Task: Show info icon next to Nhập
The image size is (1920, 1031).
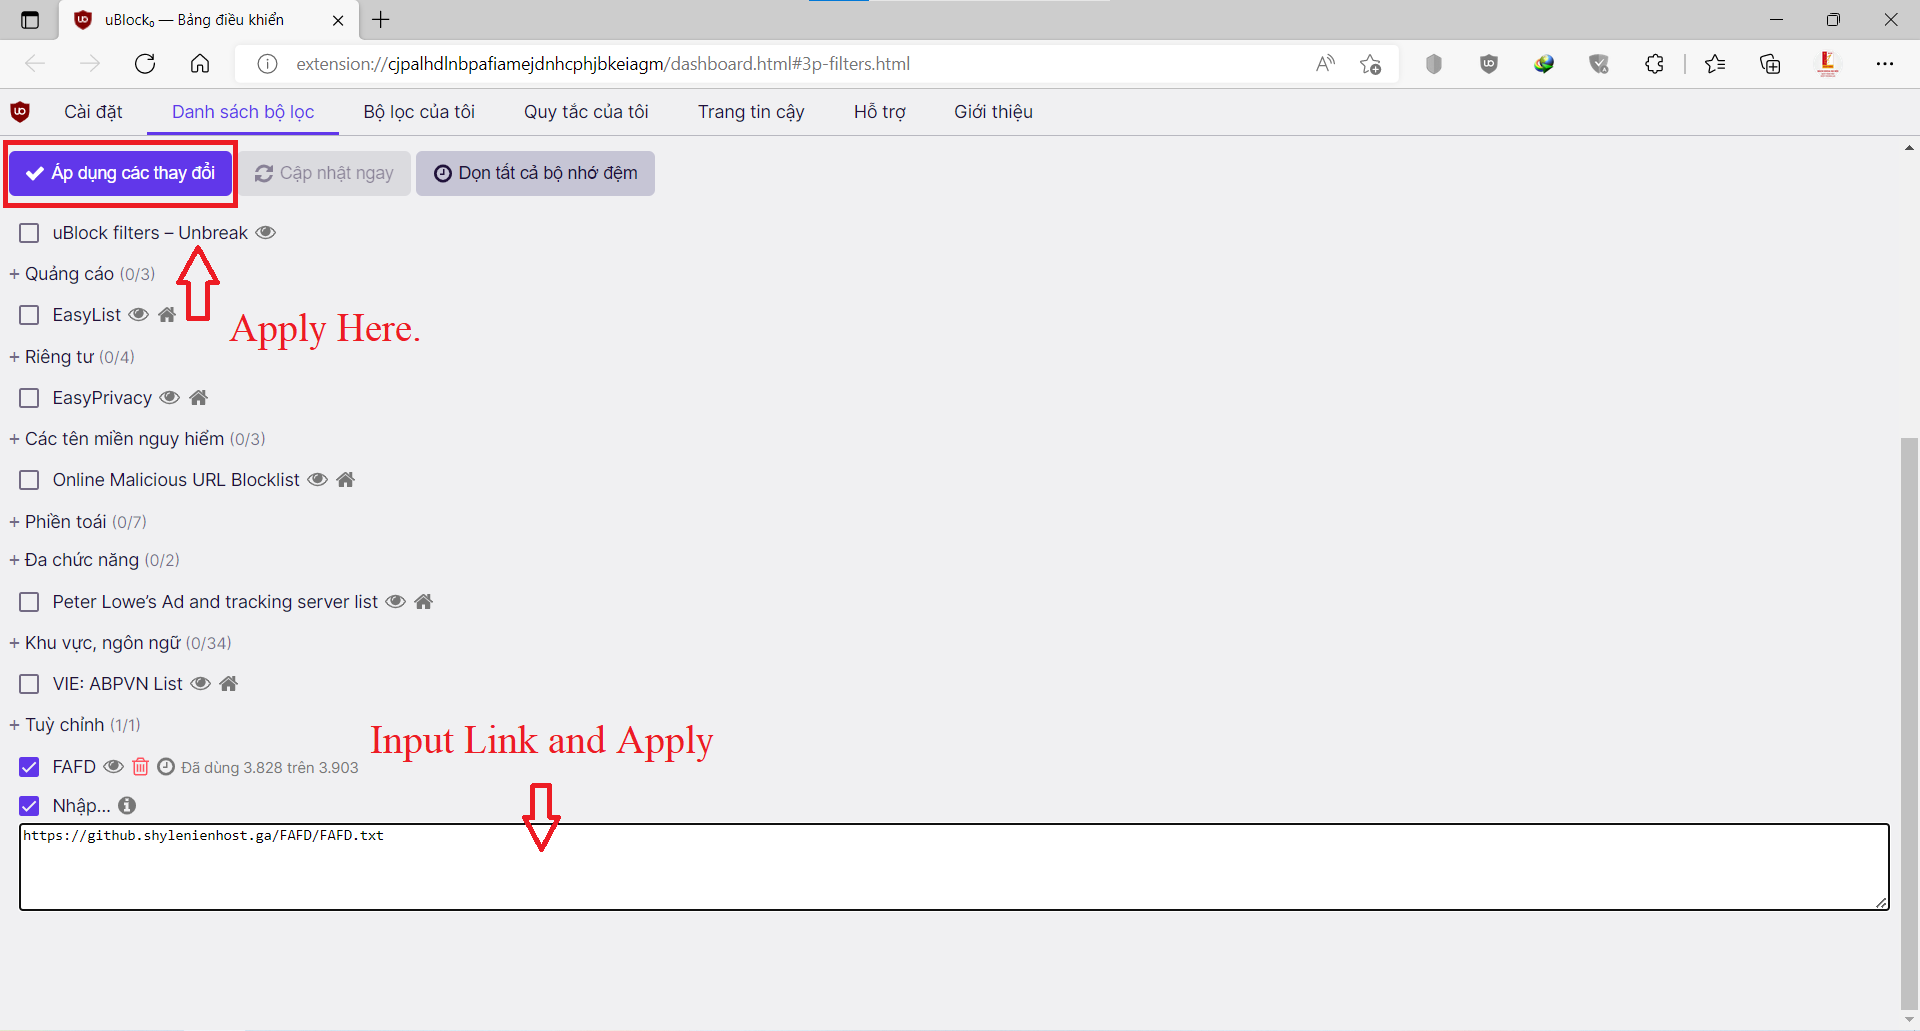Action: pos(127,805)
